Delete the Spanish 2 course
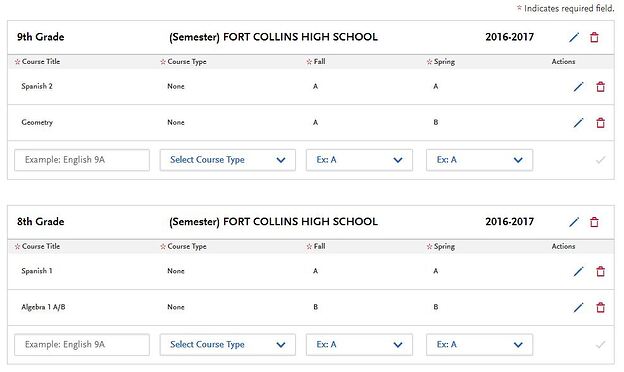The height and width of the screenshot is (372, 624). pos(601,87)
